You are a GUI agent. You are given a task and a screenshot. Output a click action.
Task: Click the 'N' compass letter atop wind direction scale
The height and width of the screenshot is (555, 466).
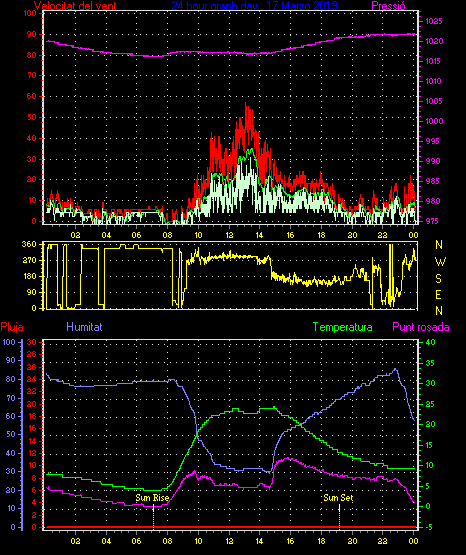click(439, 245)
